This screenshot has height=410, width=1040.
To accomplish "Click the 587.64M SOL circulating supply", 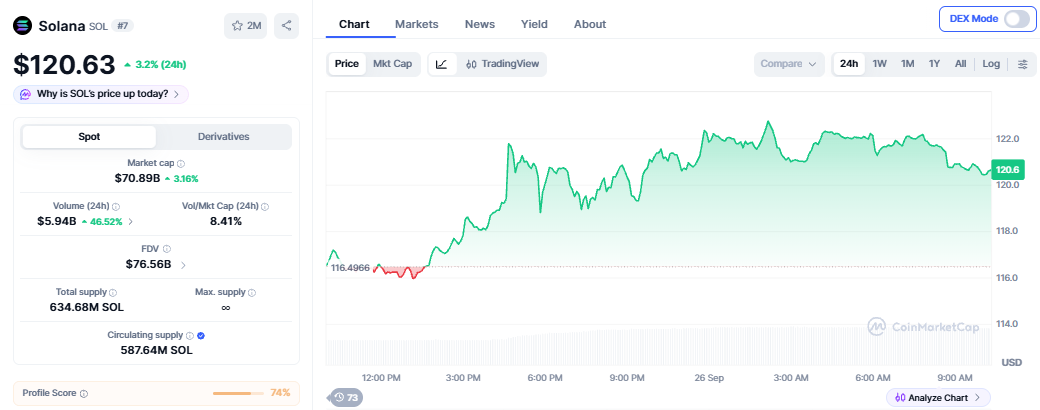I will (x=157, y=350).
